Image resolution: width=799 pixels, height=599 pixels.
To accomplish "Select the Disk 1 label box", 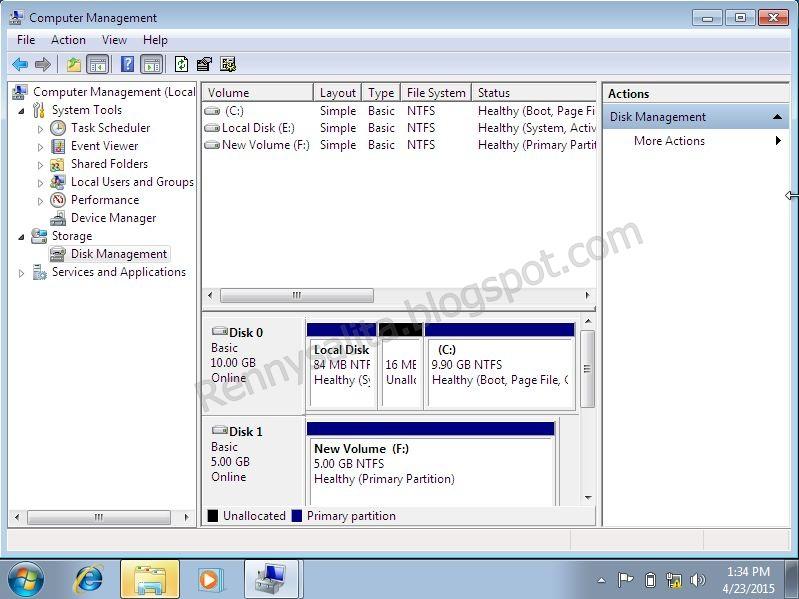I will 253,461.
